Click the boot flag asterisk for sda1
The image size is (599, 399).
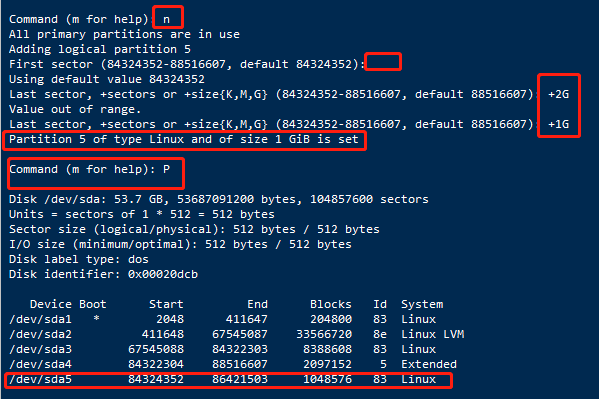(96, 318)
